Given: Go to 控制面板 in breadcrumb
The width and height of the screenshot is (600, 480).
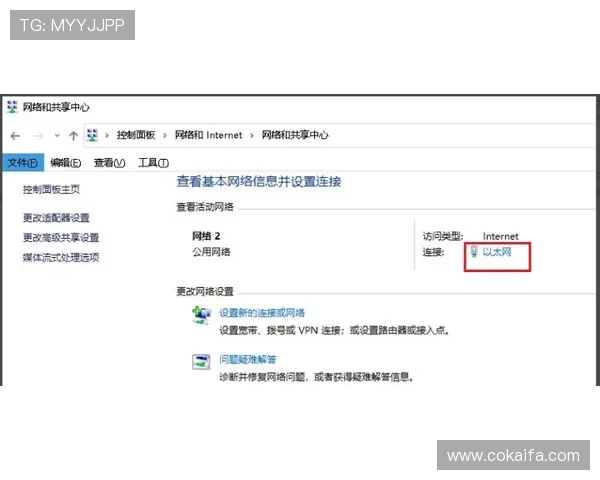Looking at the screenshot, I should (136, 135).
